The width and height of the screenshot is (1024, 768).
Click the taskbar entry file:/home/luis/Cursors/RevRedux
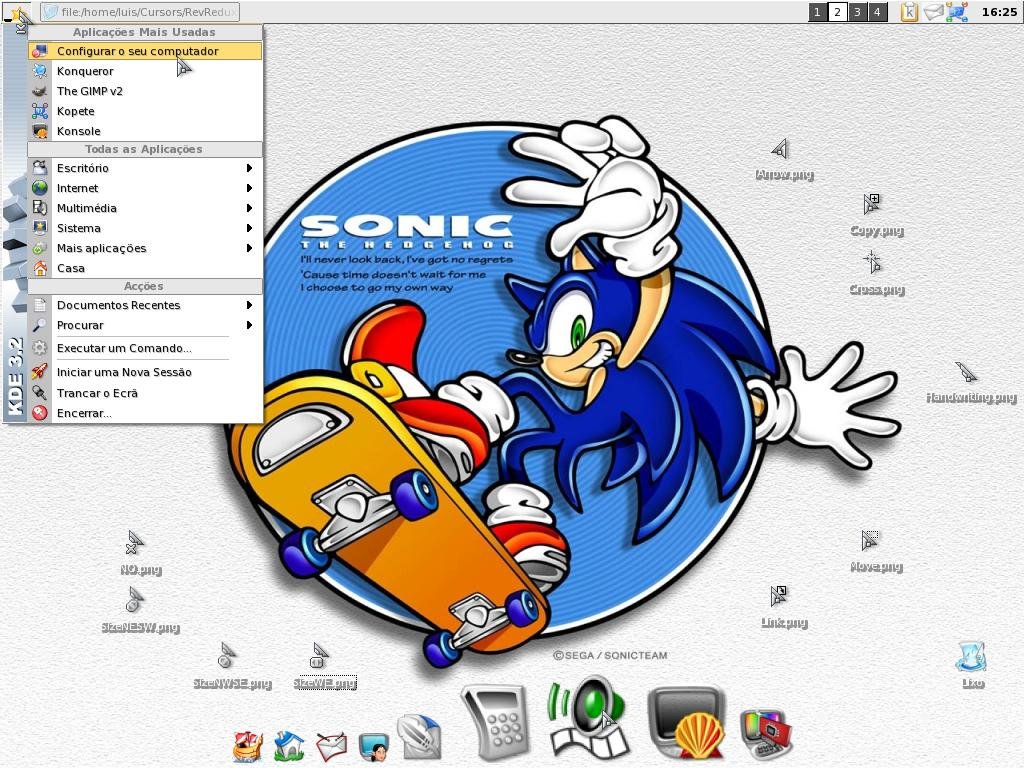click(x=140, y=12)
